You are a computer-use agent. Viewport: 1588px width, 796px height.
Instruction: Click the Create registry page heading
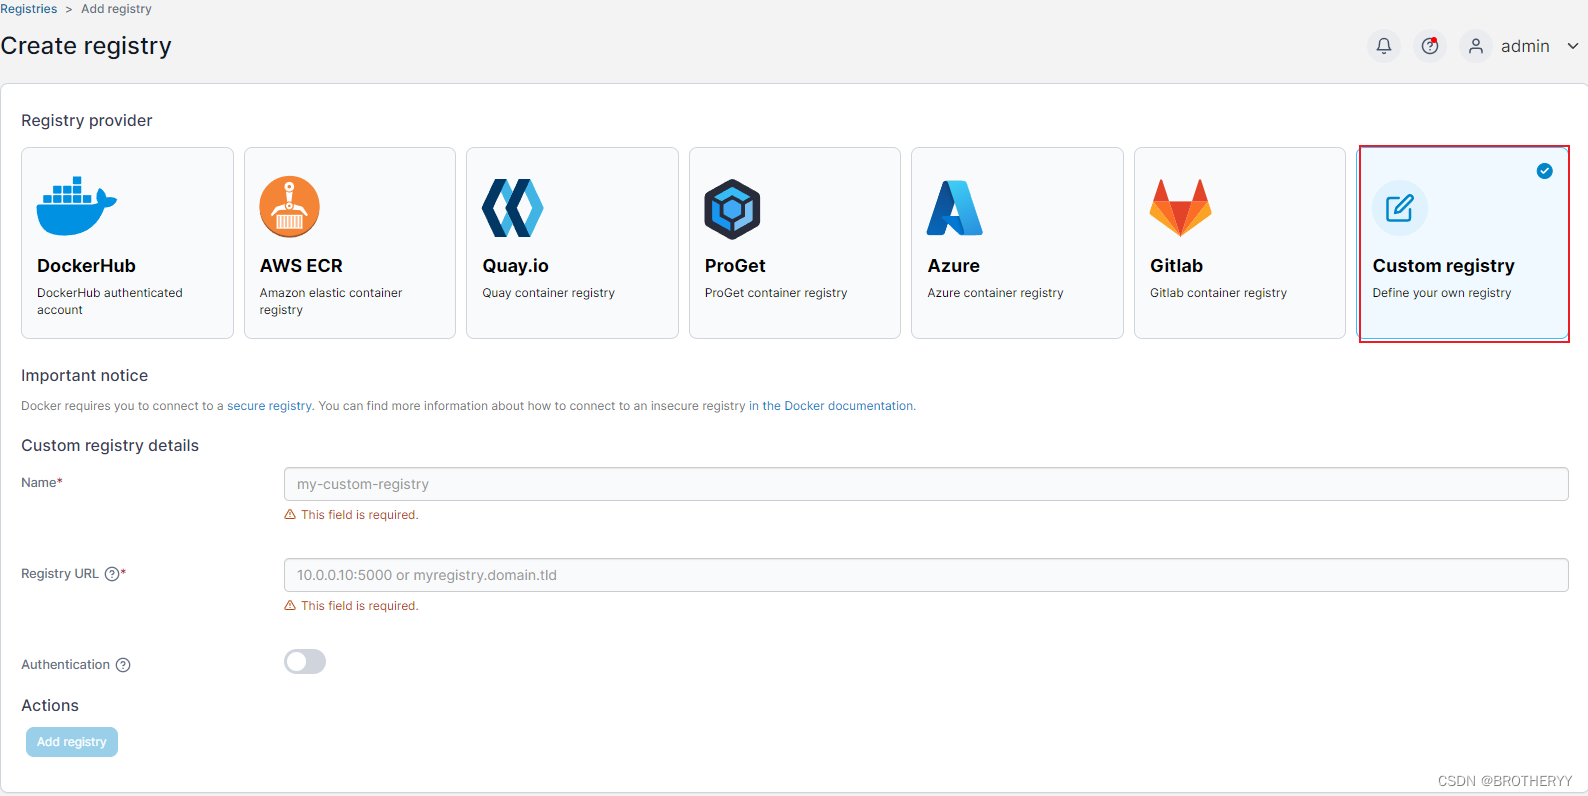(x=86, y=46)
